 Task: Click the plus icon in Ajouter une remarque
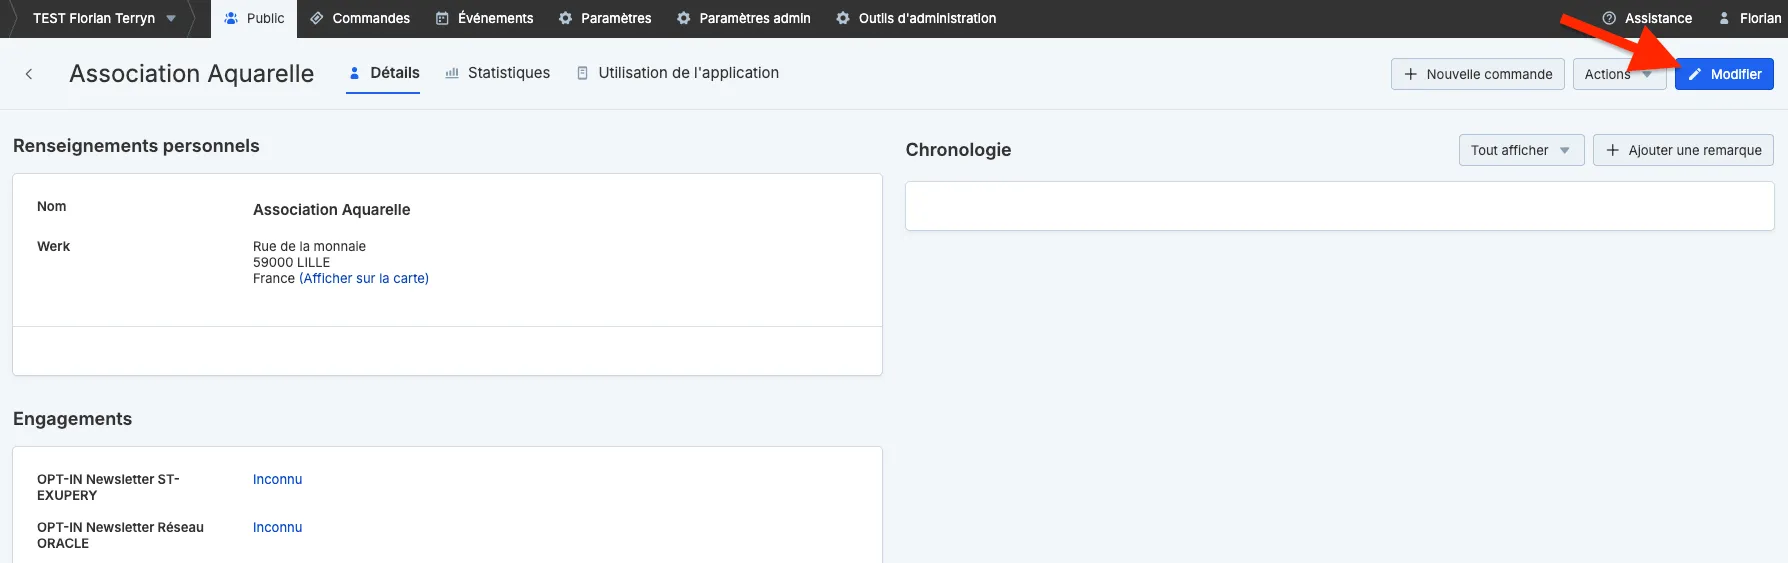point(1612,150)
